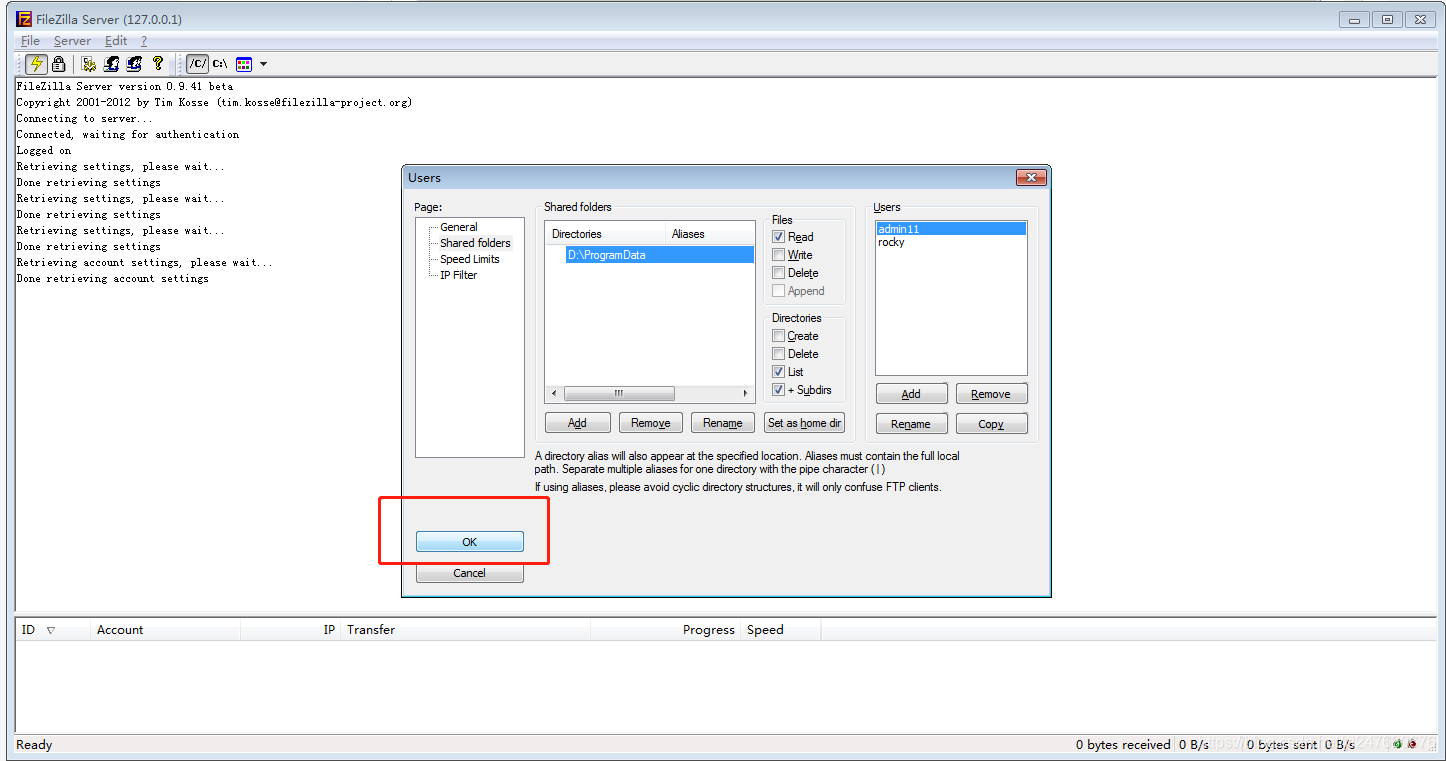Select General page in Users dialog
Viewport: 1446px width, 761px height.
click(459, 227)
